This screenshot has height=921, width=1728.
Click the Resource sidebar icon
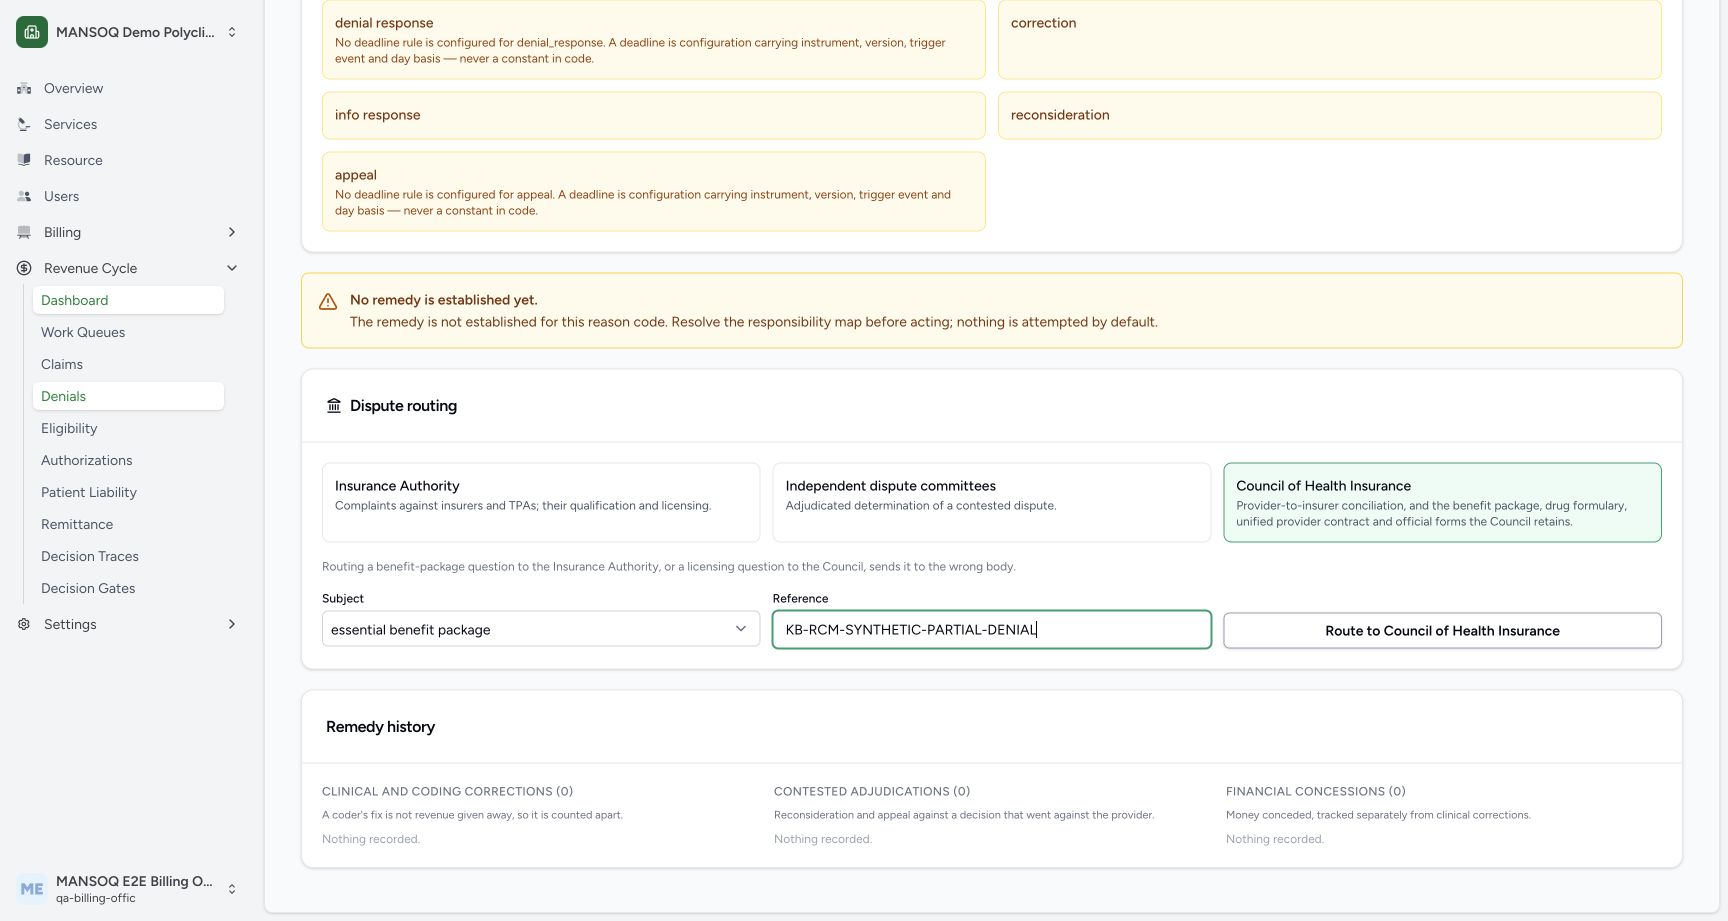tap(24, 160)
